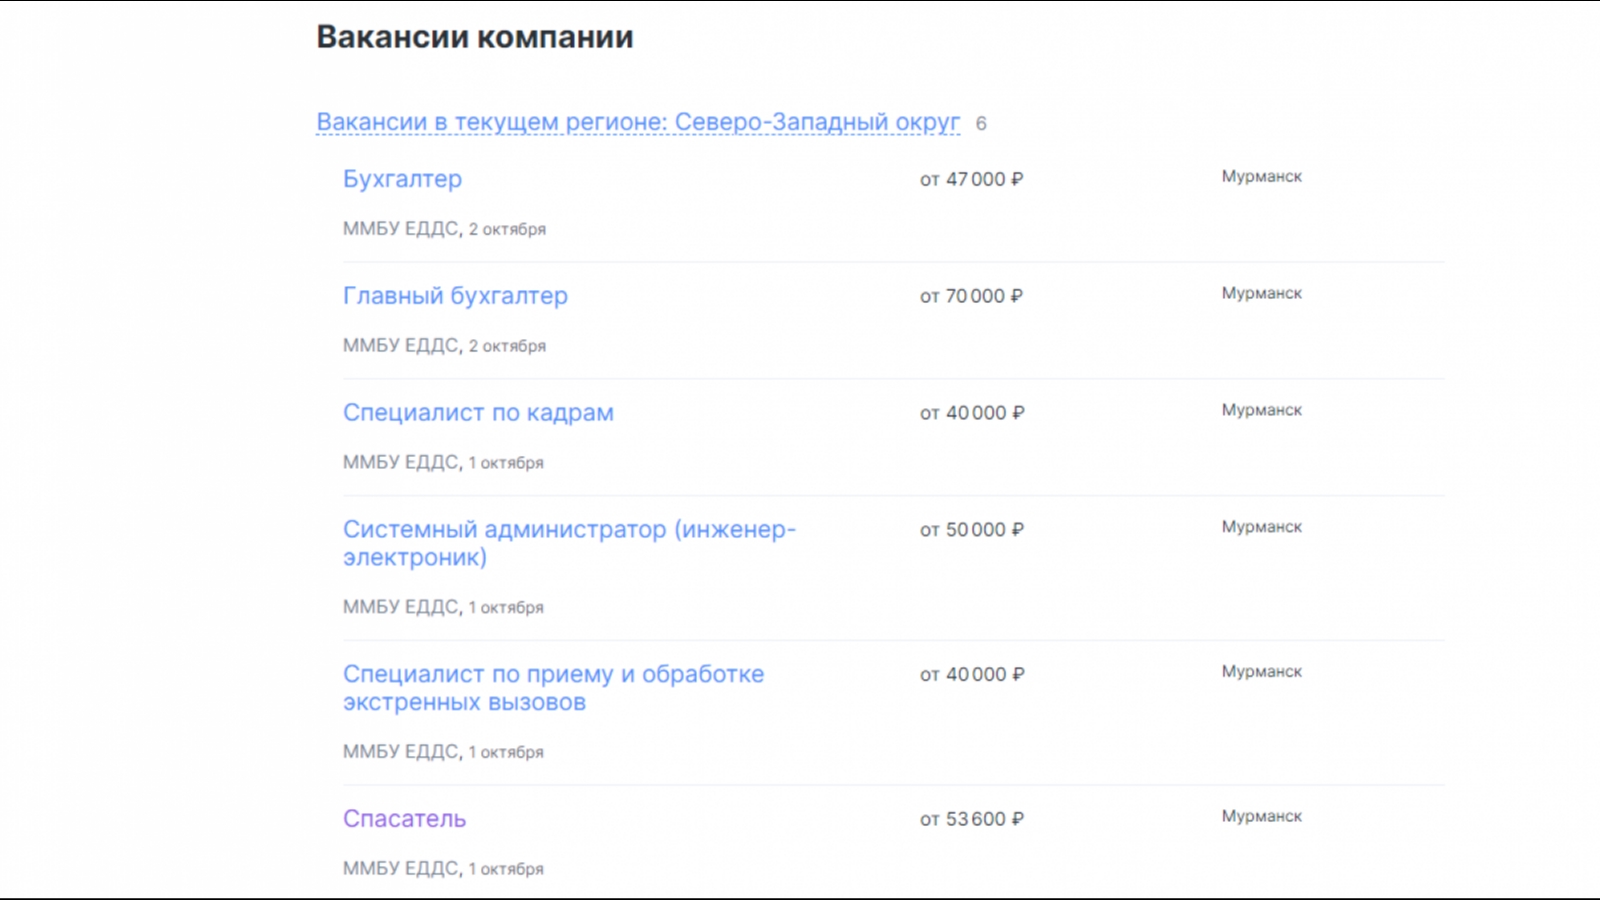Screen dimensions: 1600x900
Task: Click the Вакансии компании heading
Action: tap(475, 37)
